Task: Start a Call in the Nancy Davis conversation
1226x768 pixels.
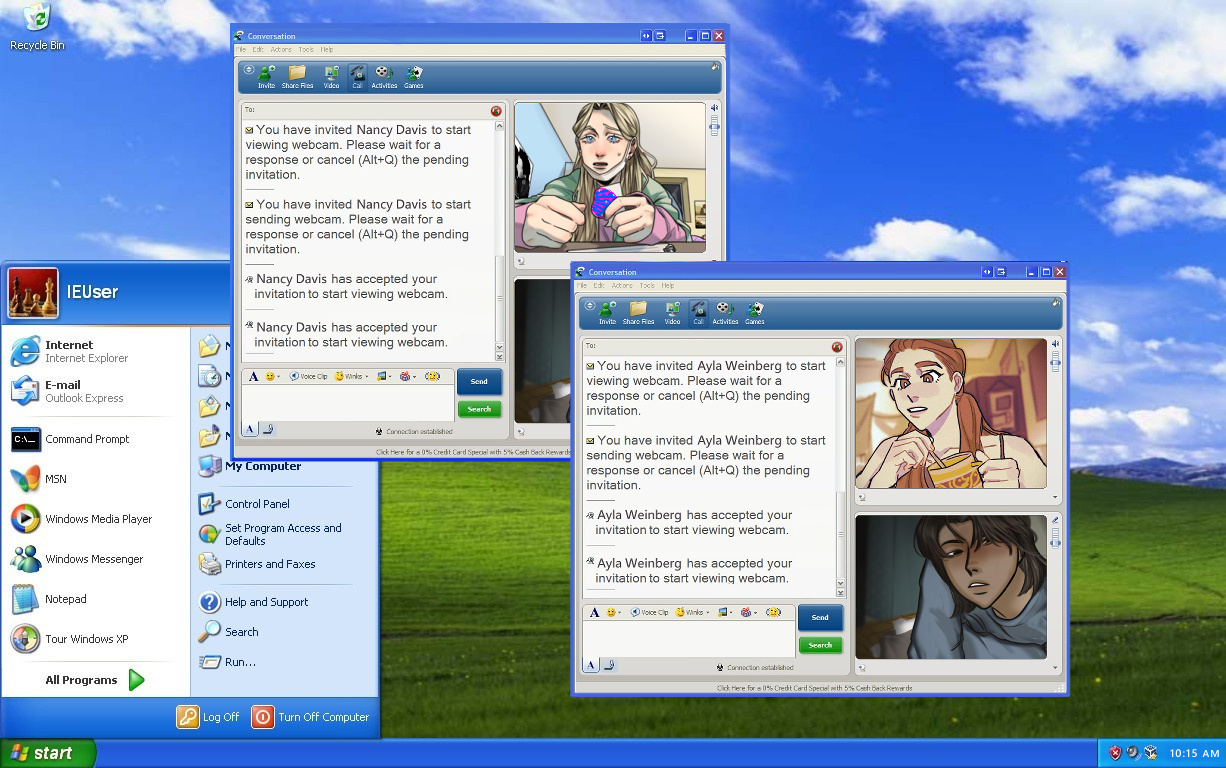Action: tap(357, 77)
